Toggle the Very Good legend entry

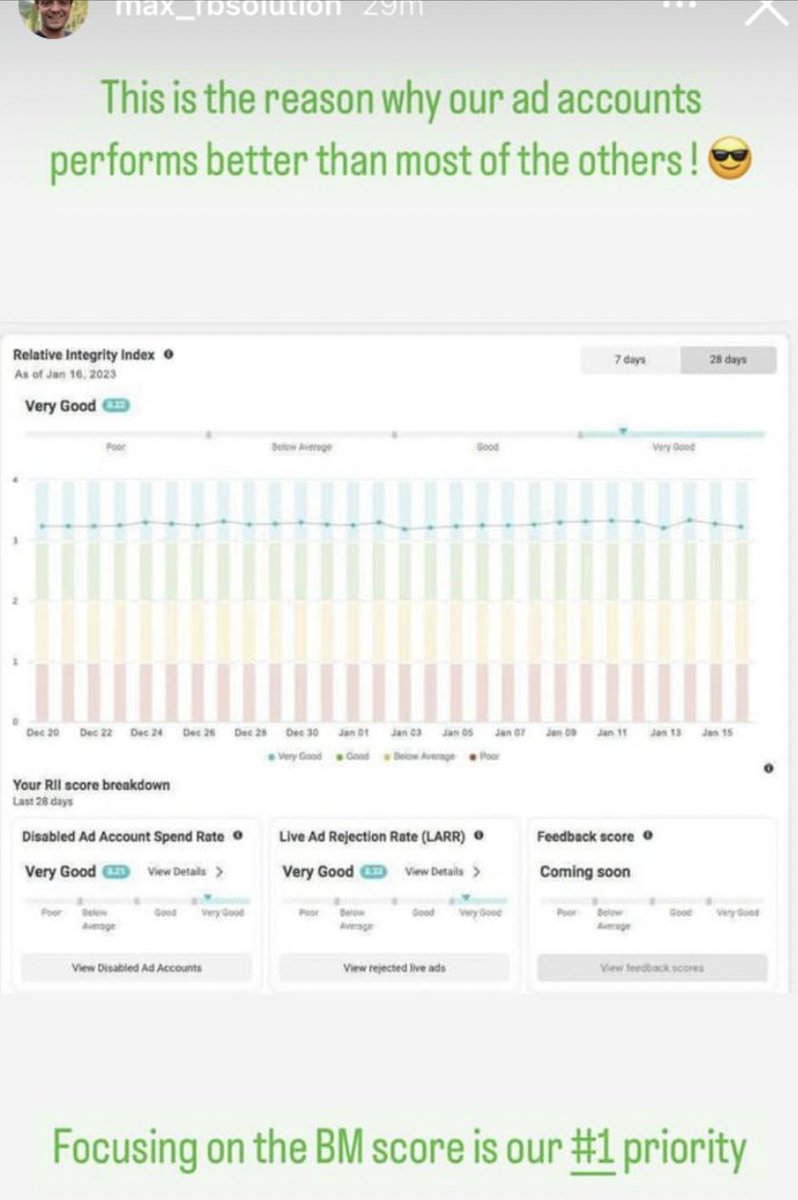coord(295,757)
